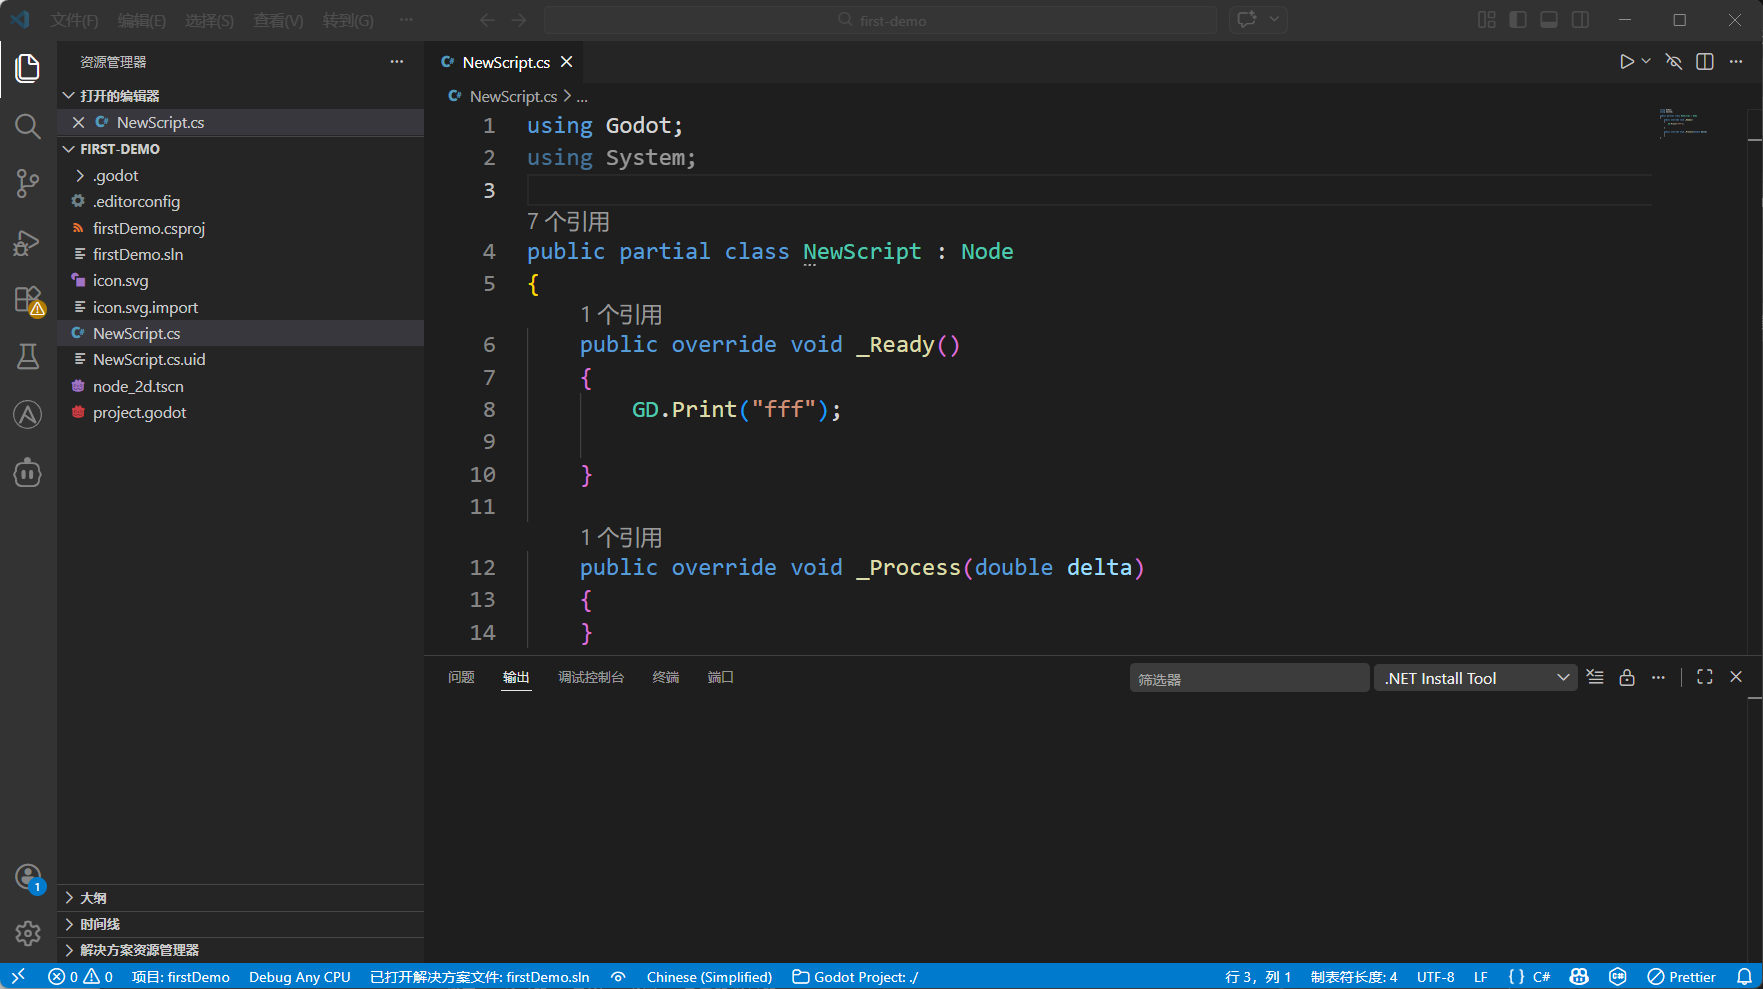Open firstDemo.sln file

pyautogui.click(x=137, y=254)
